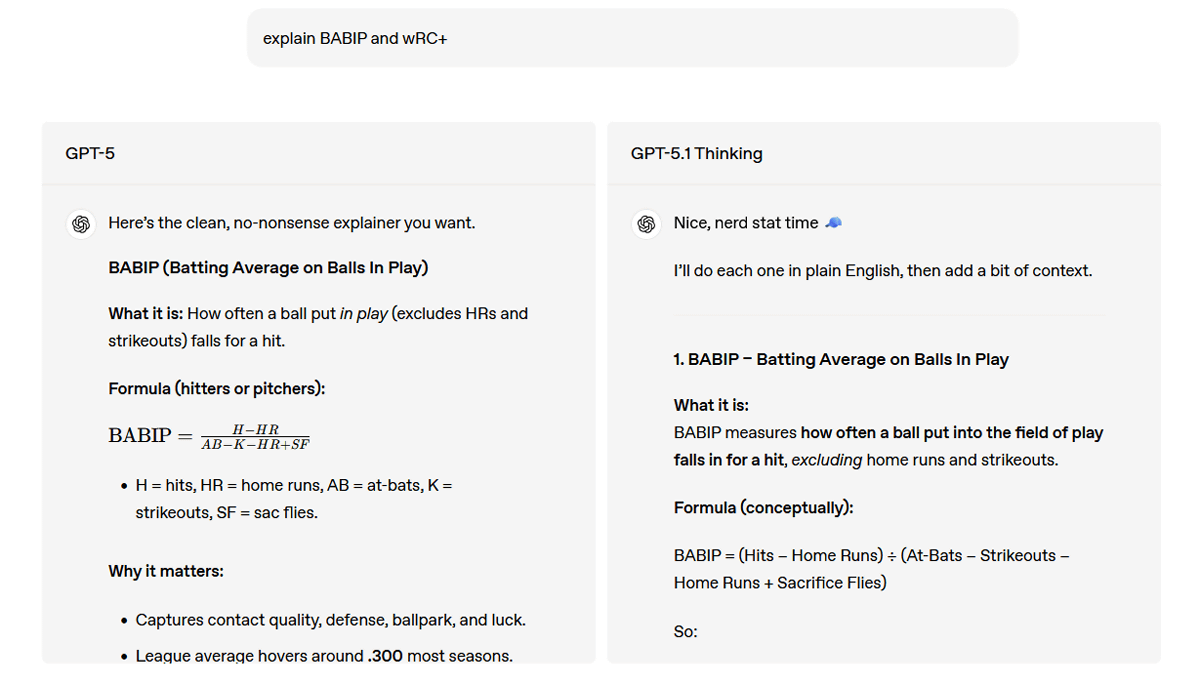Click the "So:" line in the right panel
The height and width of the screenshot is (685, 1200).
pos(686,632)
